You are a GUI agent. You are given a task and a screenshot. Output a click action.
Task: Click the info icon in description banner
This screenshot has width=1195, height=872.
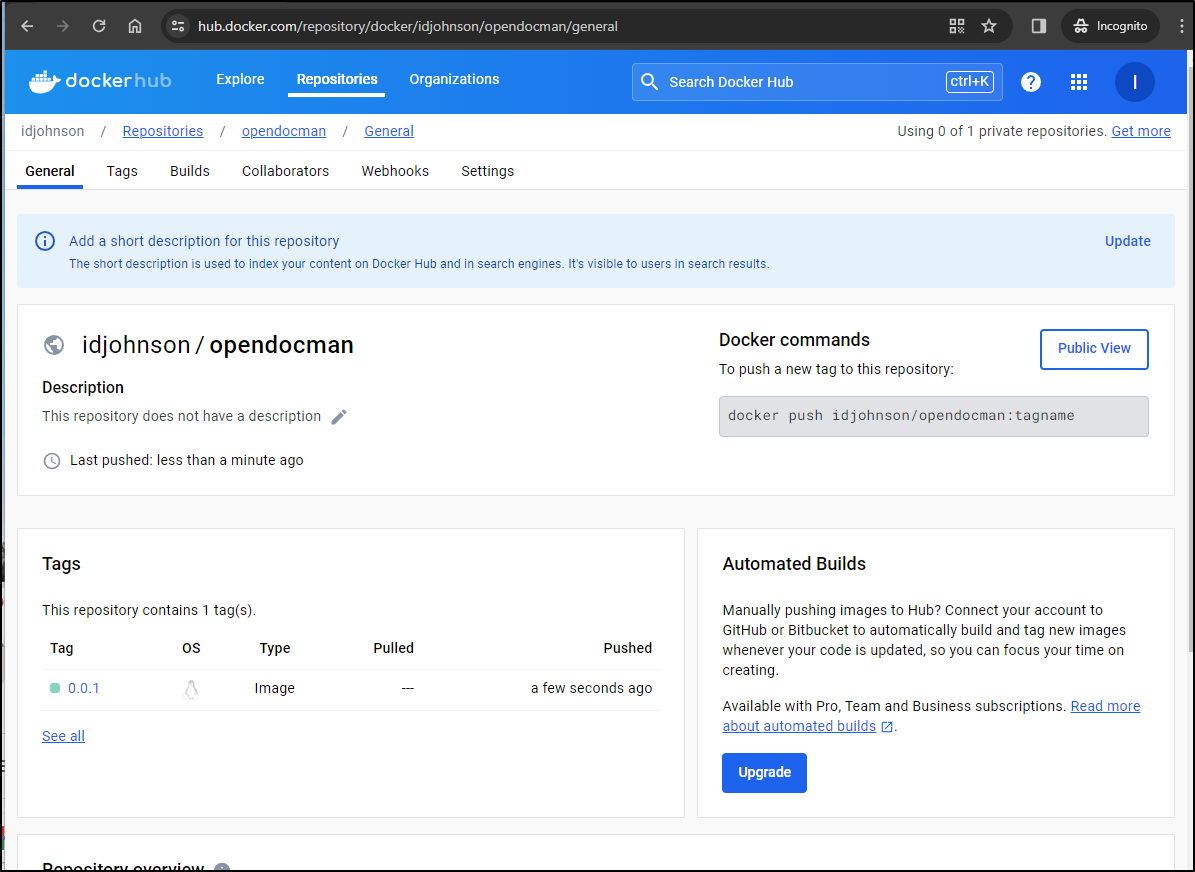pos(45,241)
